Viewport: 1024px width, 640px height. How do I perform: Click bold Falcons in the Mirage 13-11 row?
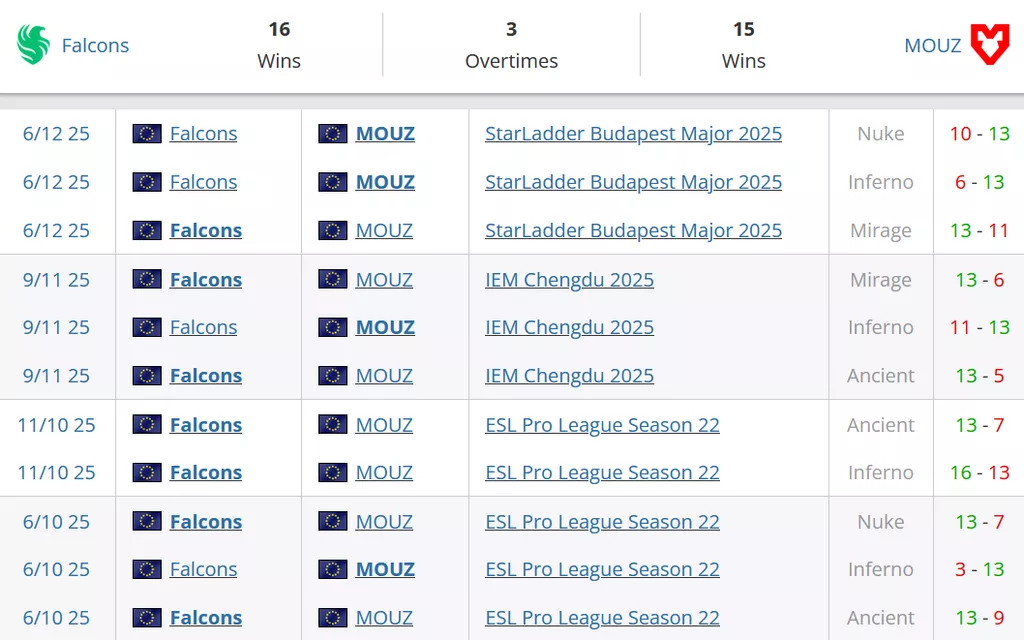click(206, 230)
